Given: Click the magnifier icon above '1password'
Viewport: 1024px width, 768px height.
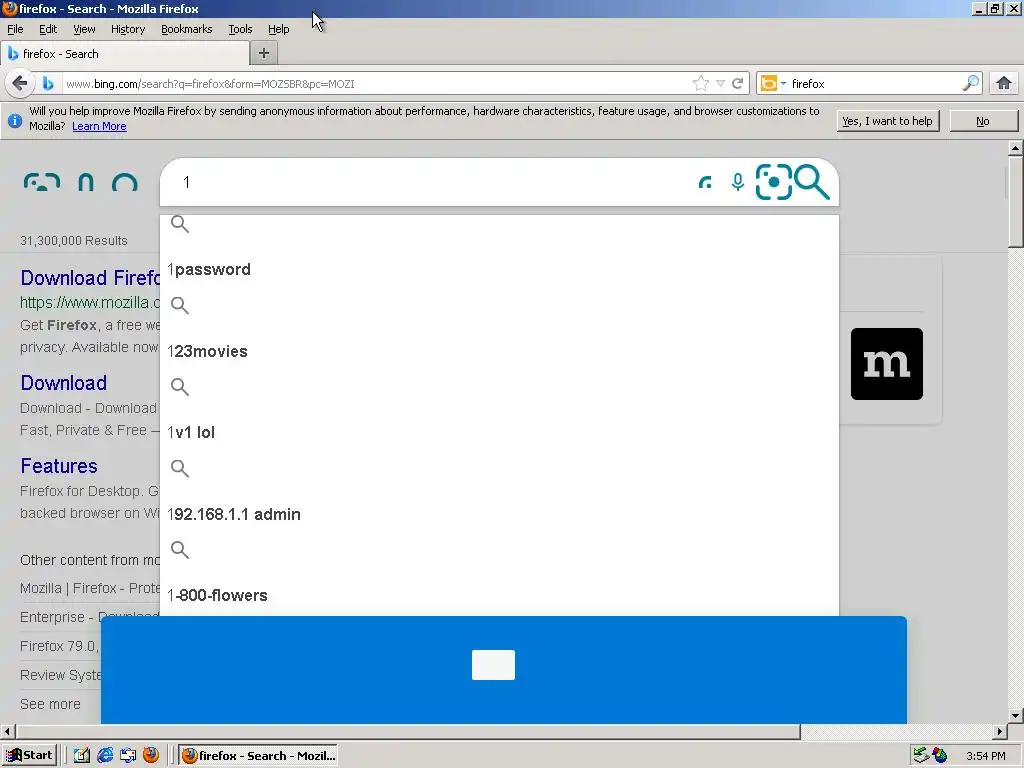Looking at the screenshot, I should click(x=180, y=224).
